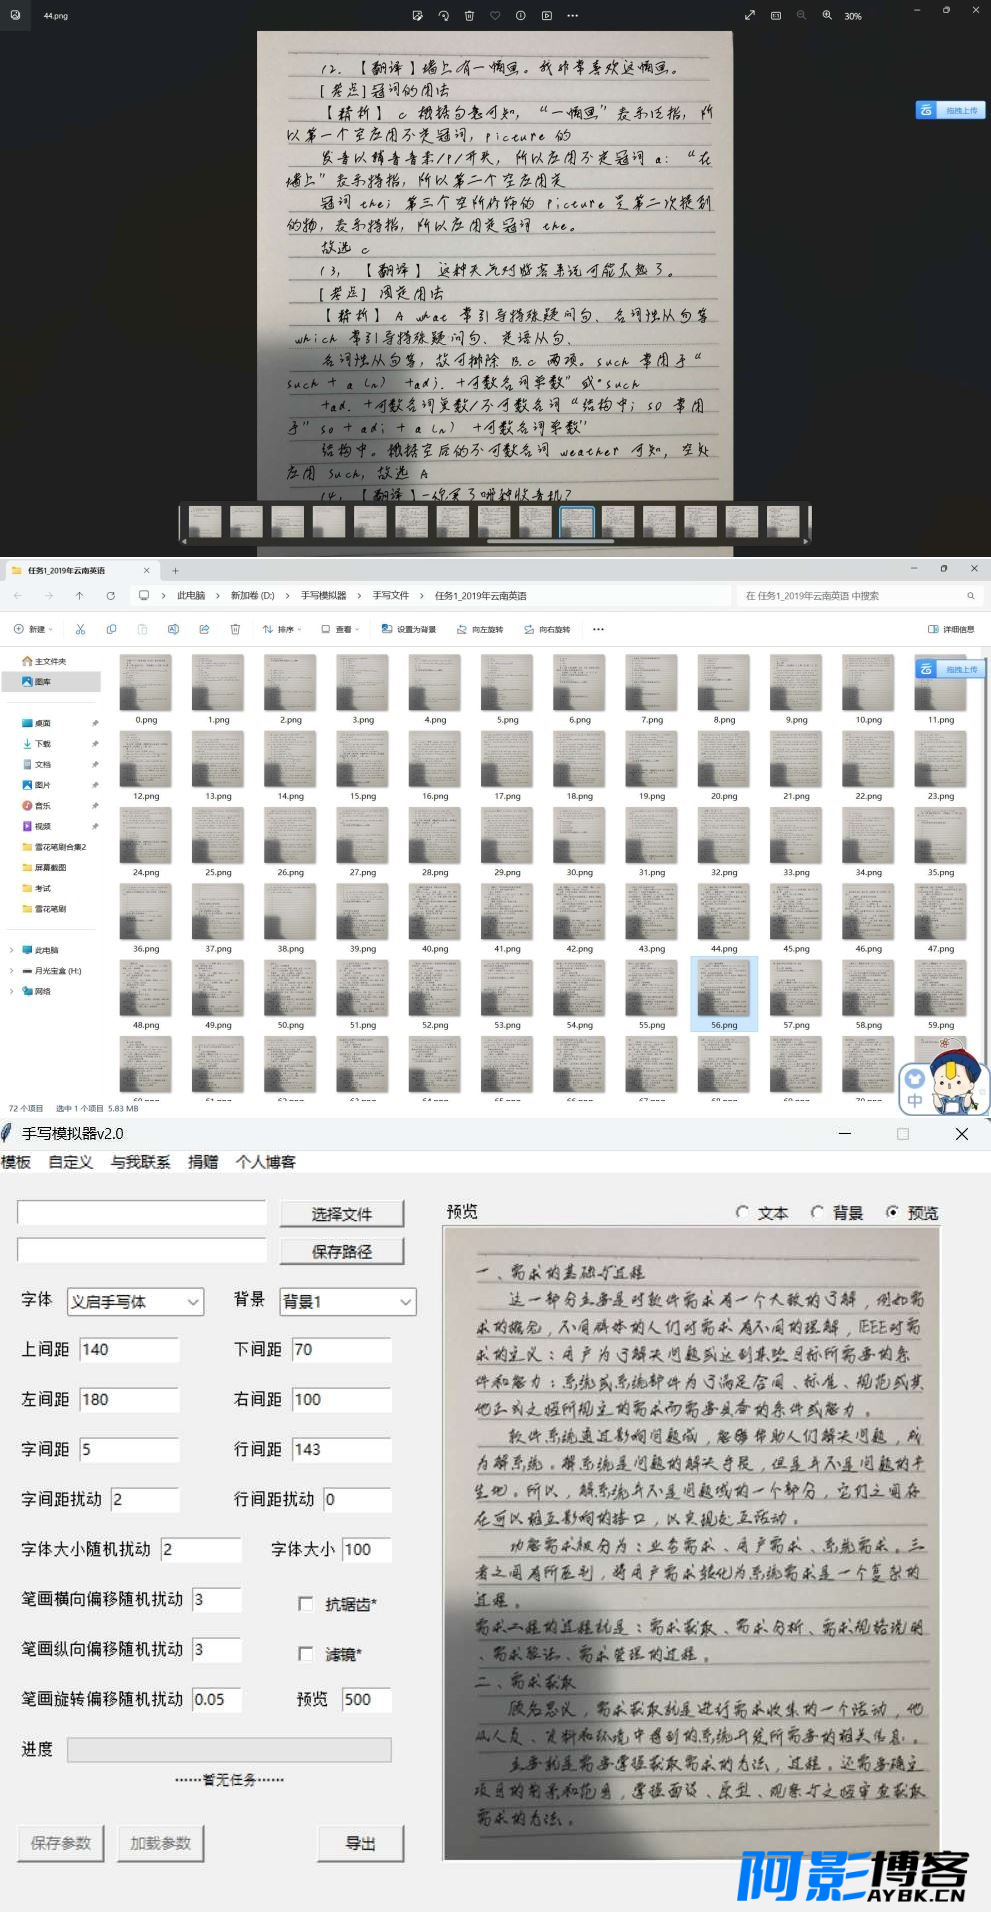Open the 查看 view dropdown in Explorer
The image size is (991, 1912).
pos(339,629)
